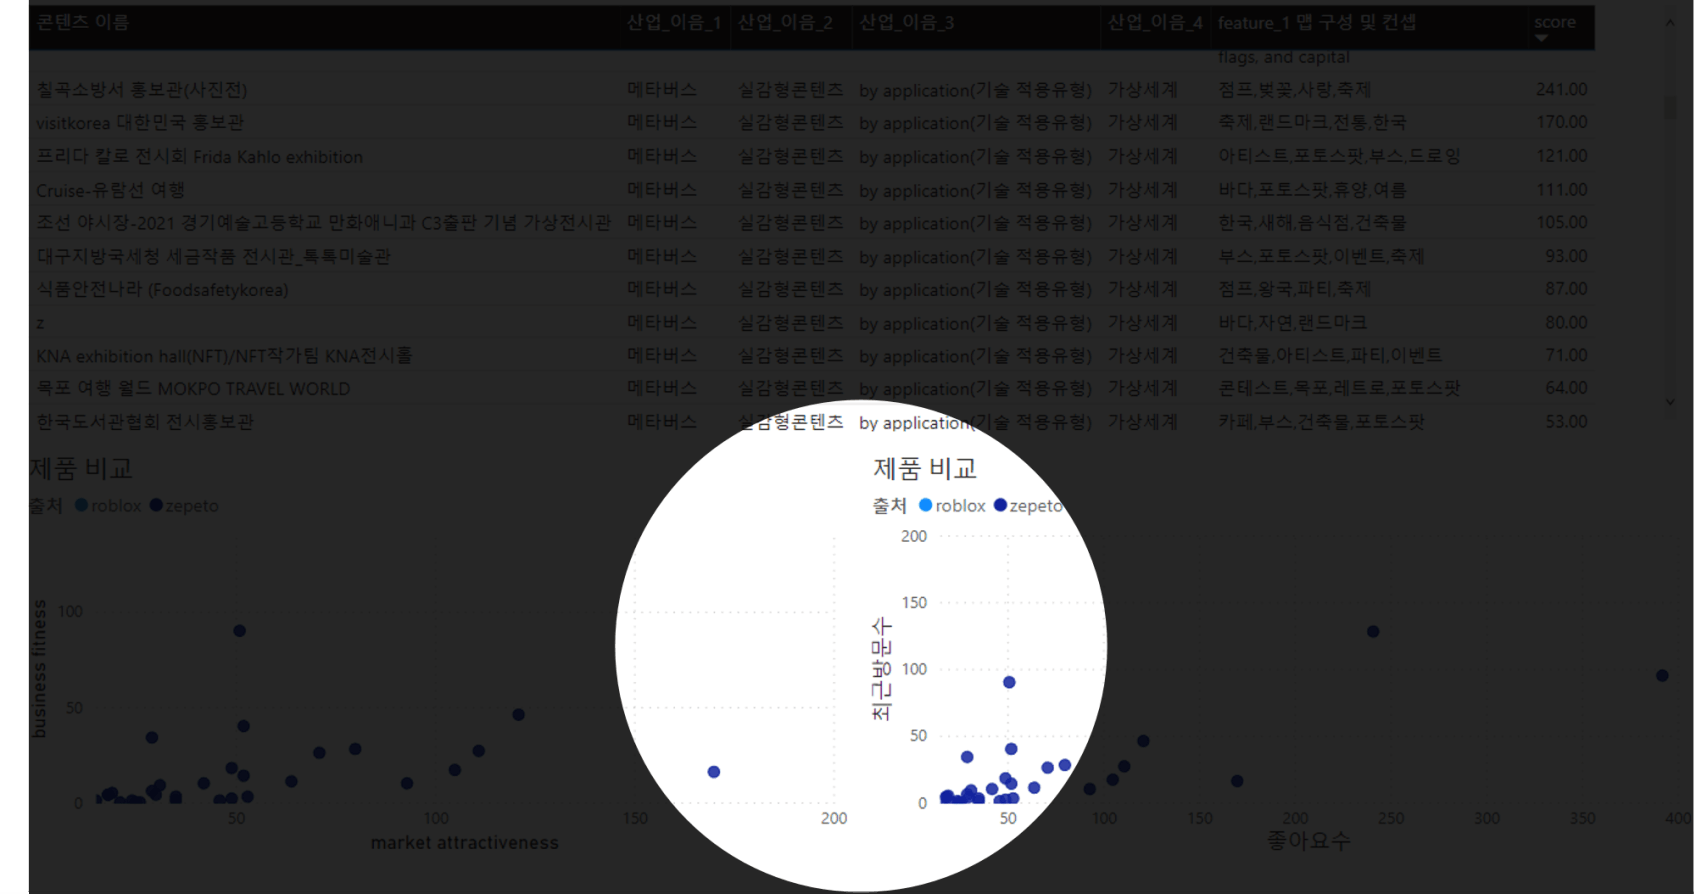
Task: Click the 산업_이름_4 column header
Action: tap(1154, 22)
